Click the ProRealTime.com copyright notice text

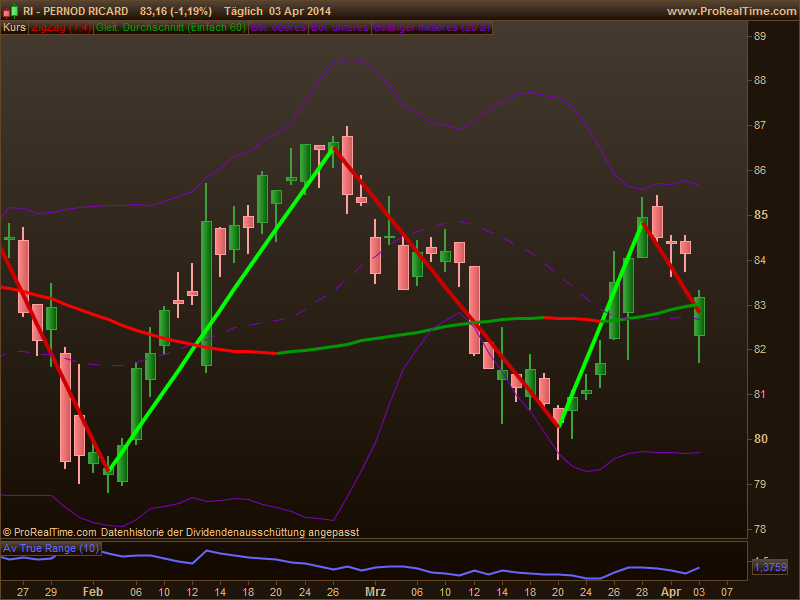181,532
